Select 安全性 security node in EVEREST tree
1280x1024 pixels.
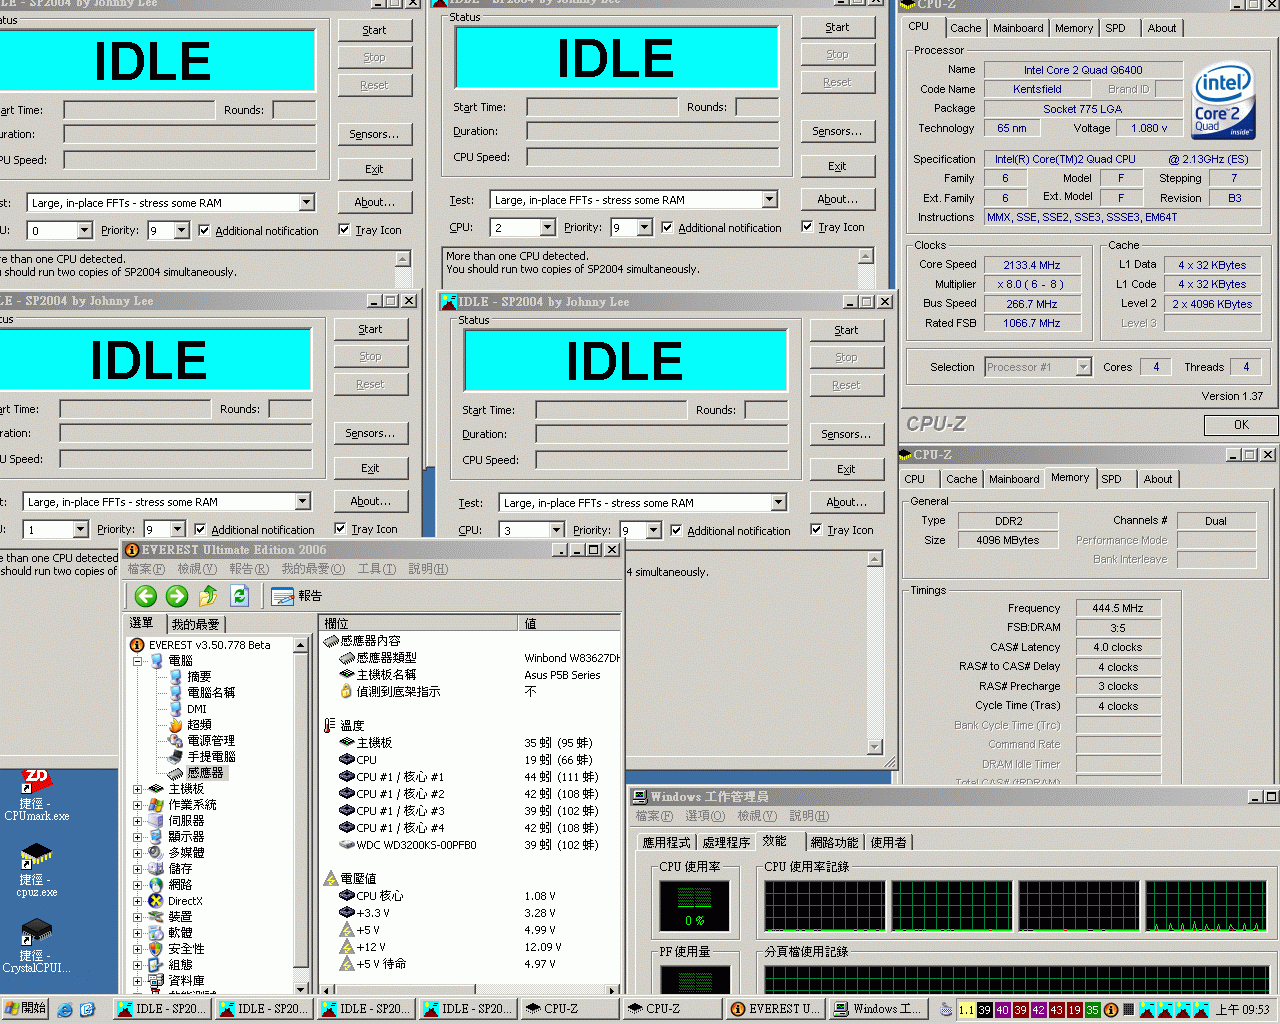[x=186, y=948]
